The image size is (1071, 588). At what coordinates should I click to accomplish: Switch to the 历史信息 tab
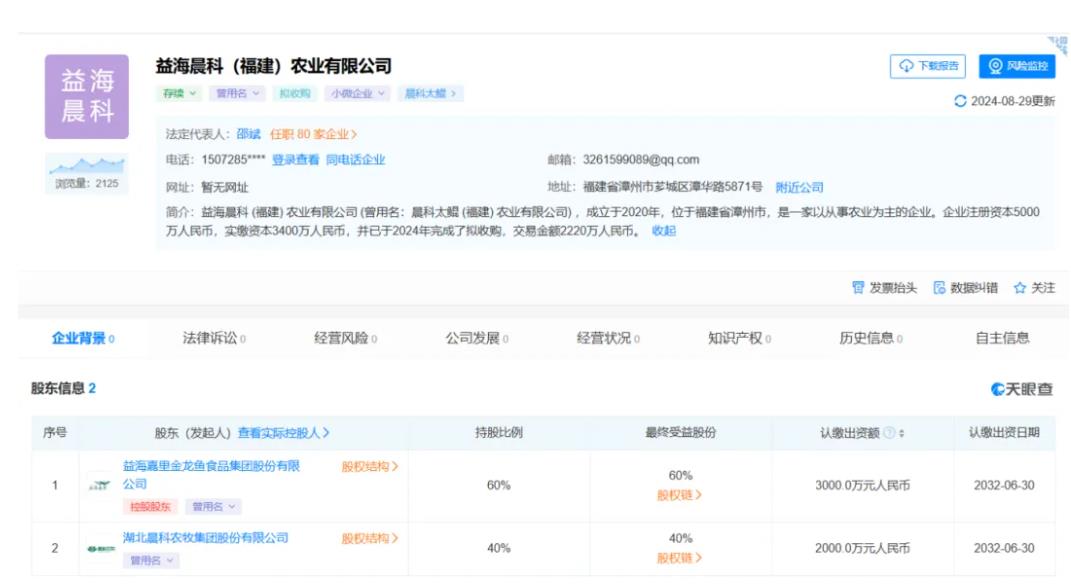pos(870,338)
